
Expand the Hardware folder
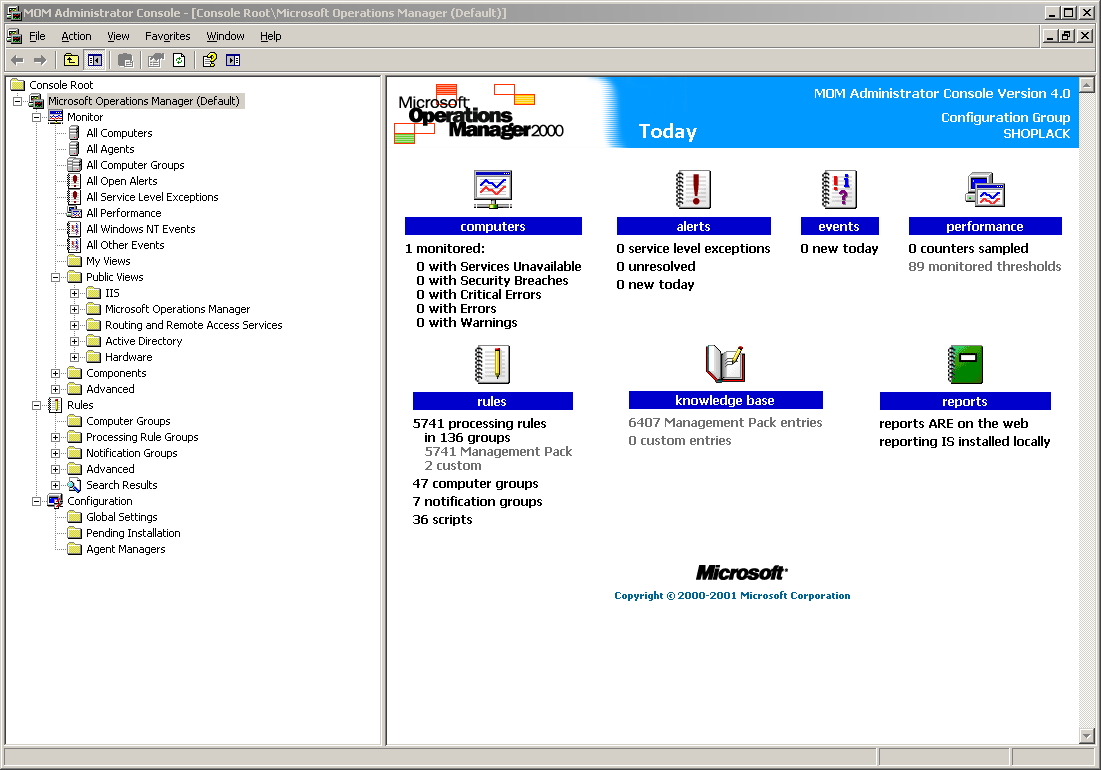74,357
